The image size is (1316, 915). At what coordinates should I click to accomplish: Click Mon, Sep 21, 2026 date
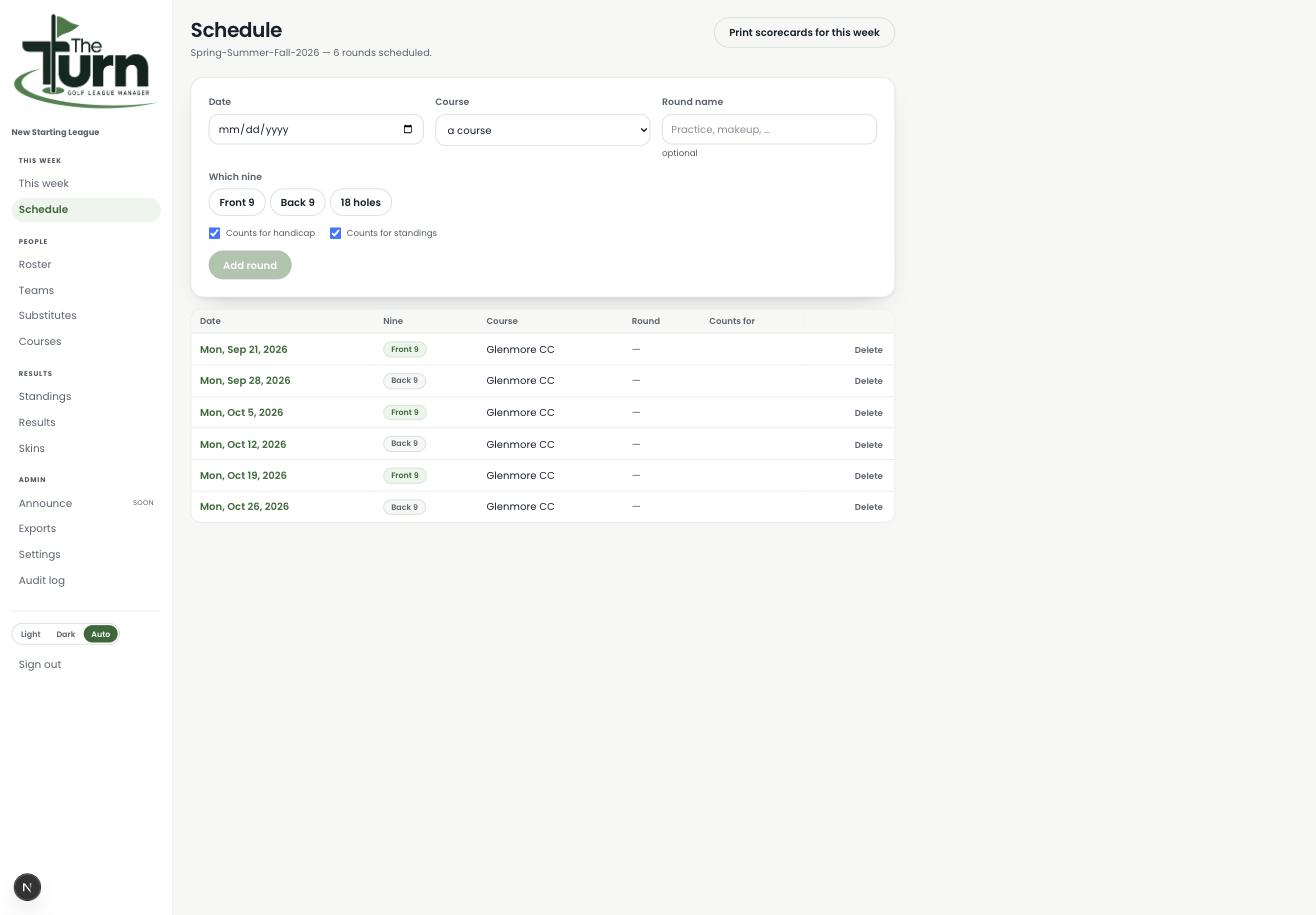[243, 350]
